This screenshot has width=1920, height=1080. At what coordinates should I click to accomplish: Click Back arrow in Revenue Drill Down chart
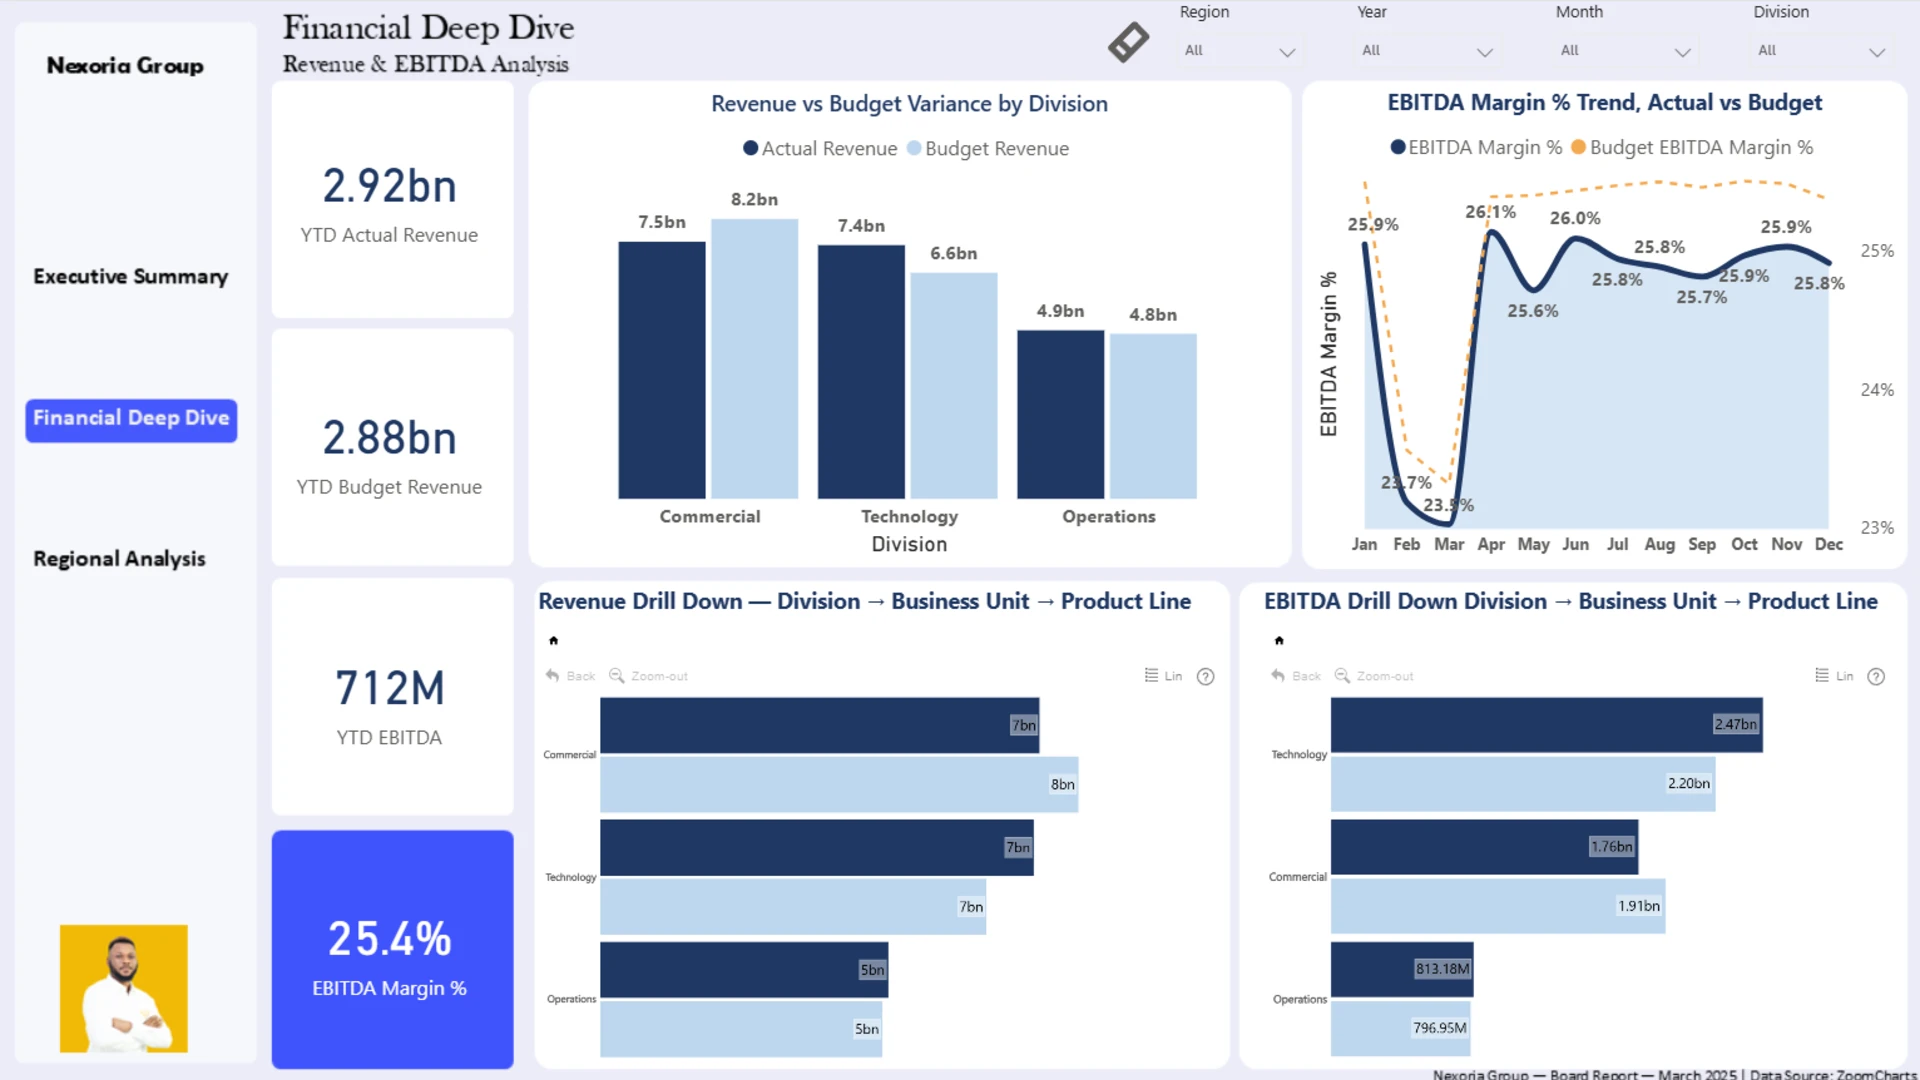(x=569, y=676)
